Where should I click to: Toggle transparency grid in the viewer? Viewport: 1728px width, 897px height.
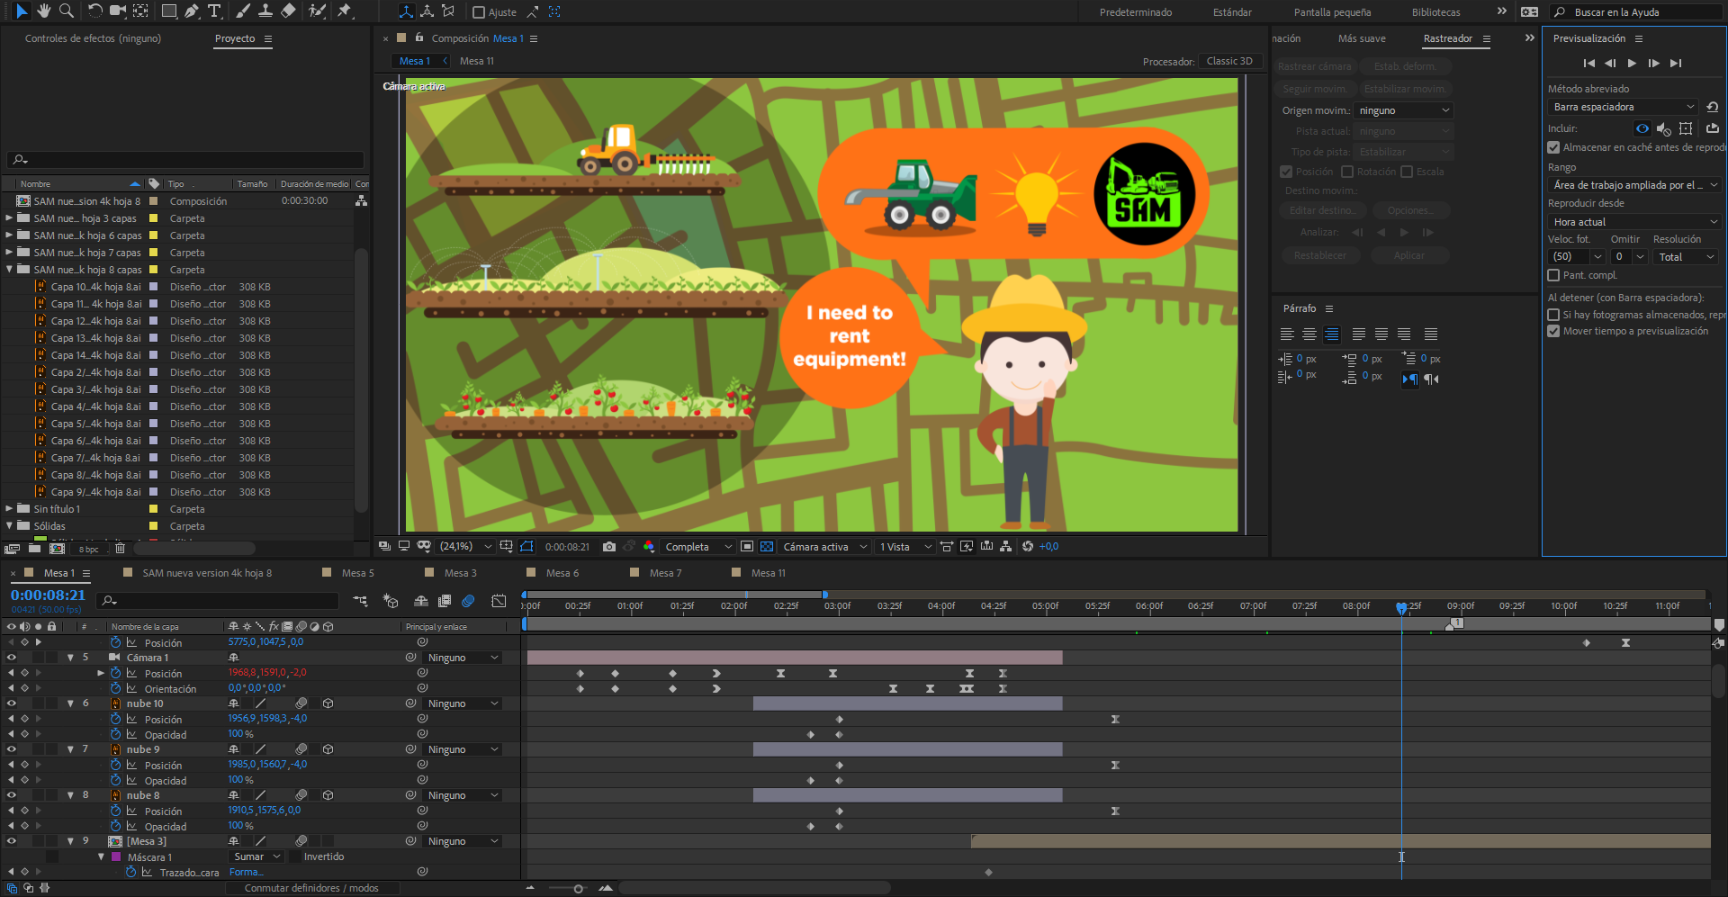[767, 547]
